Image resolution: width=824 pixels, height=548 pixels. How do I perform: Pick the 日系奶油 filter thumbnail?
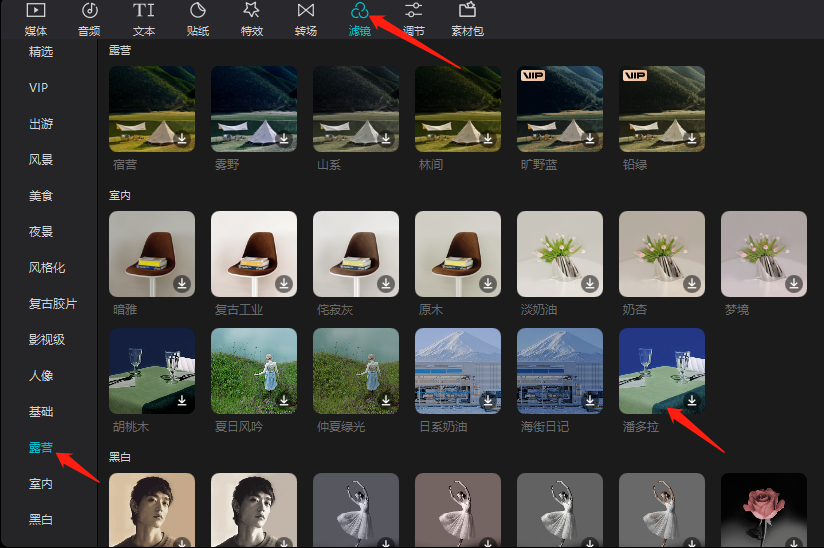[458, 371]
